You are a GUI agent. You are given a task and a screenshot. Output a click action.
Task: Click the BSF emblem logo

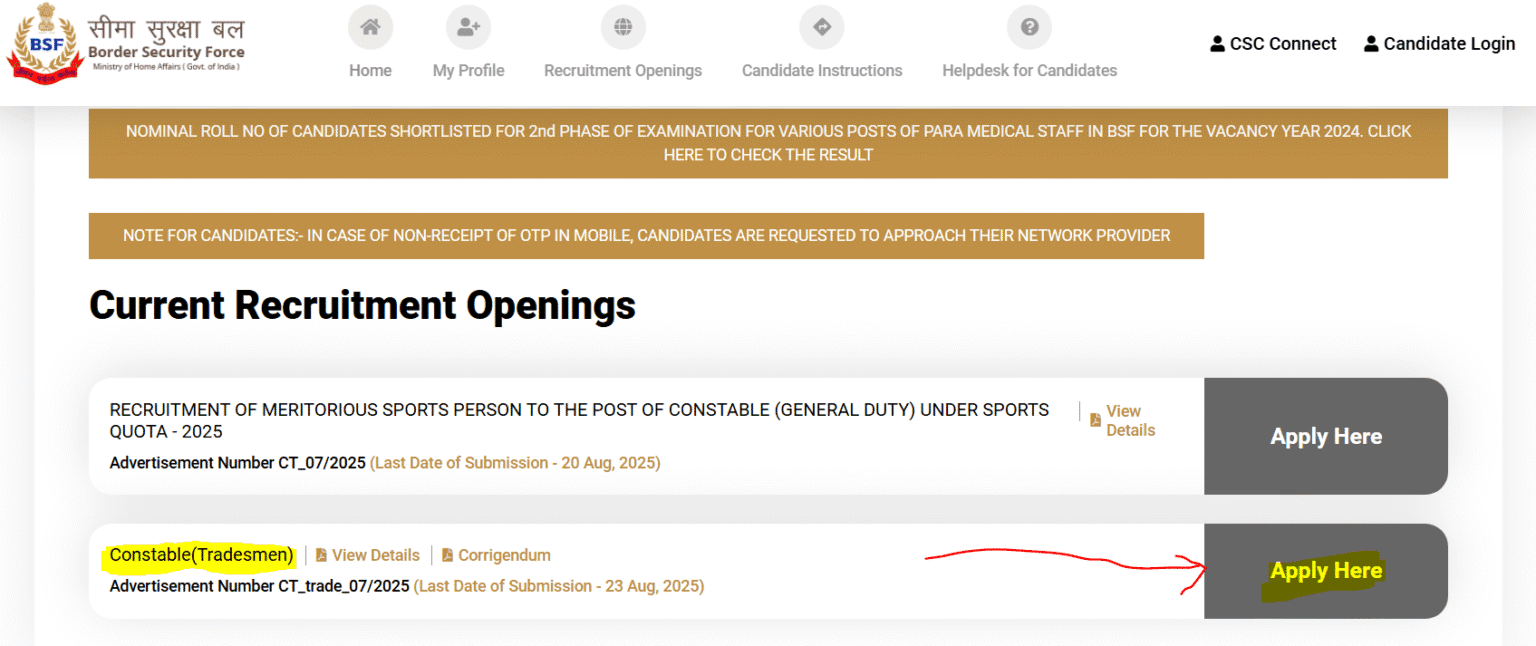pos(44,42)
